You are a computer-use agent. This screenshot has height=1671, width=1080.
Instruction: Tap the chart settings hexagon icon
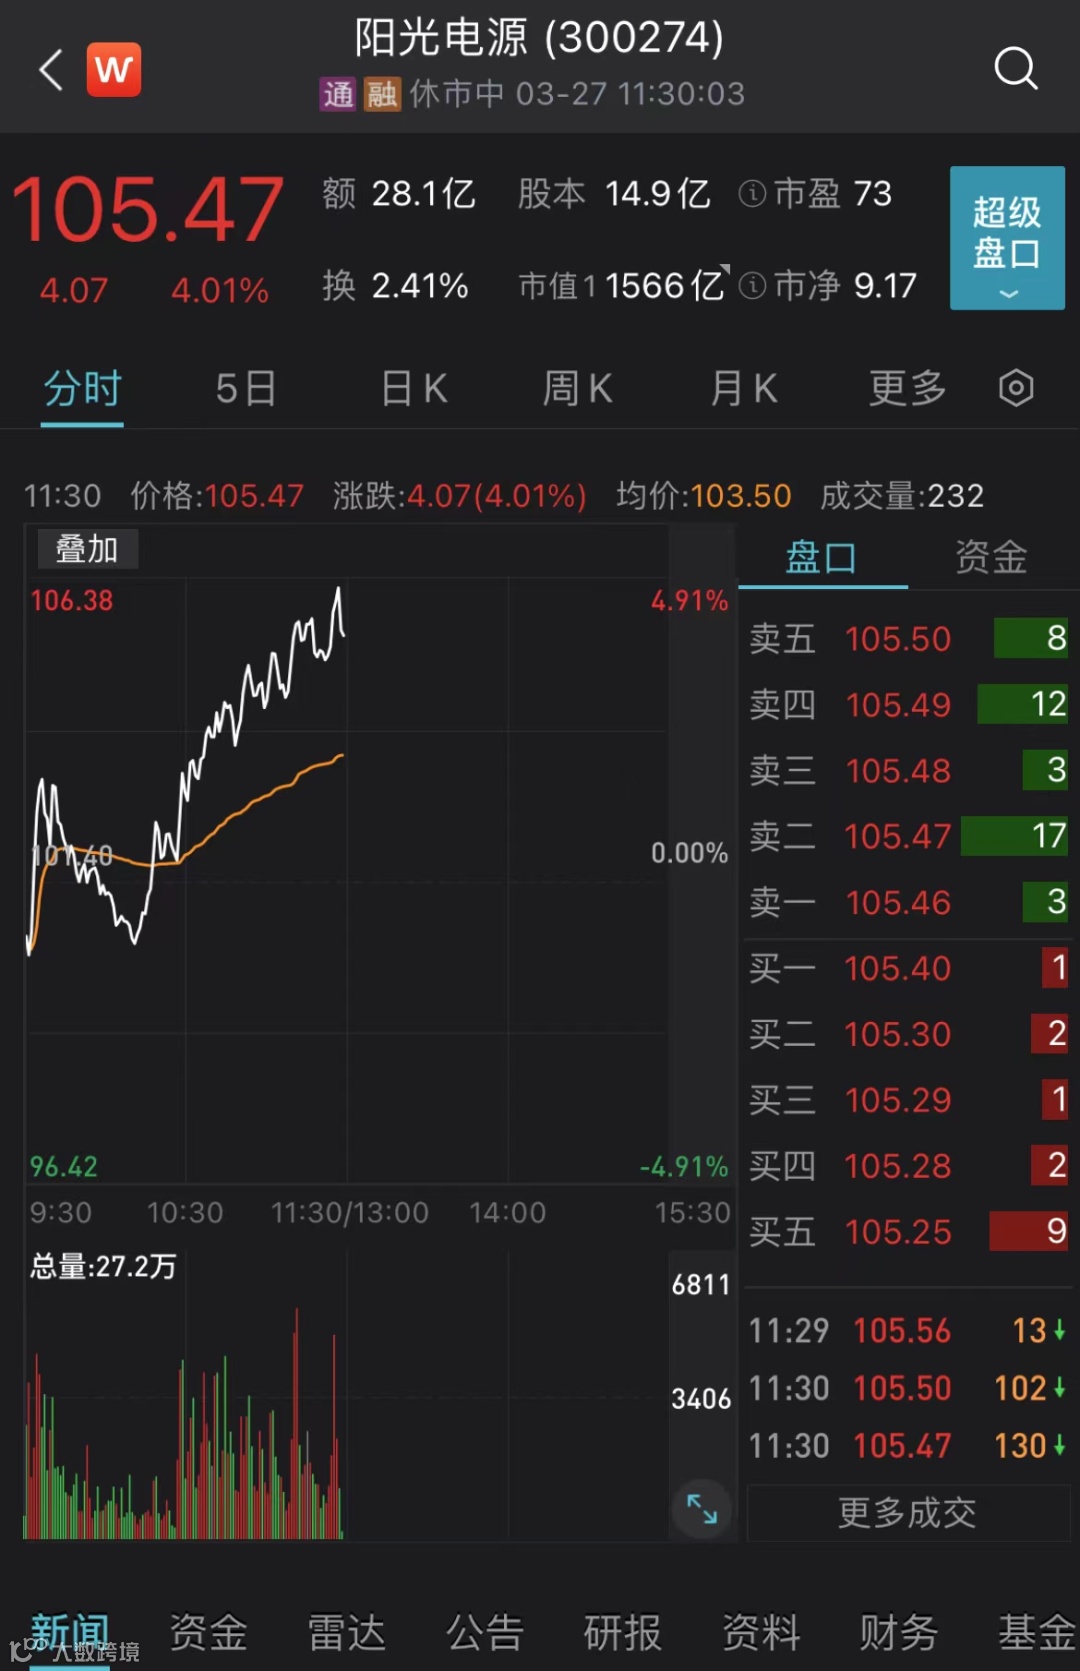coord(1016,388)
